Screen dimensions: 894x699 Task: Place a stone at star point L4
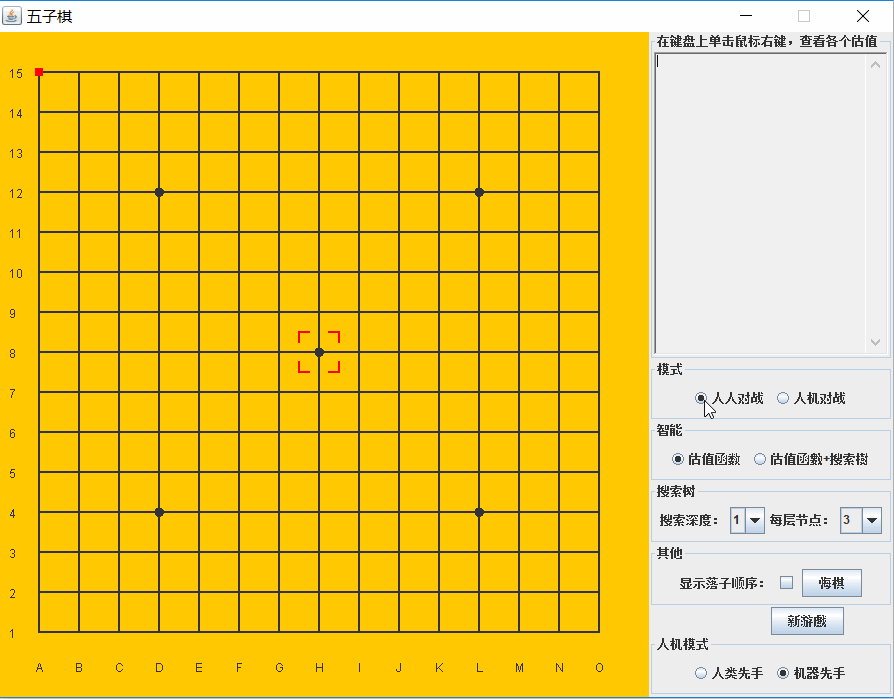tap(479, 512)
